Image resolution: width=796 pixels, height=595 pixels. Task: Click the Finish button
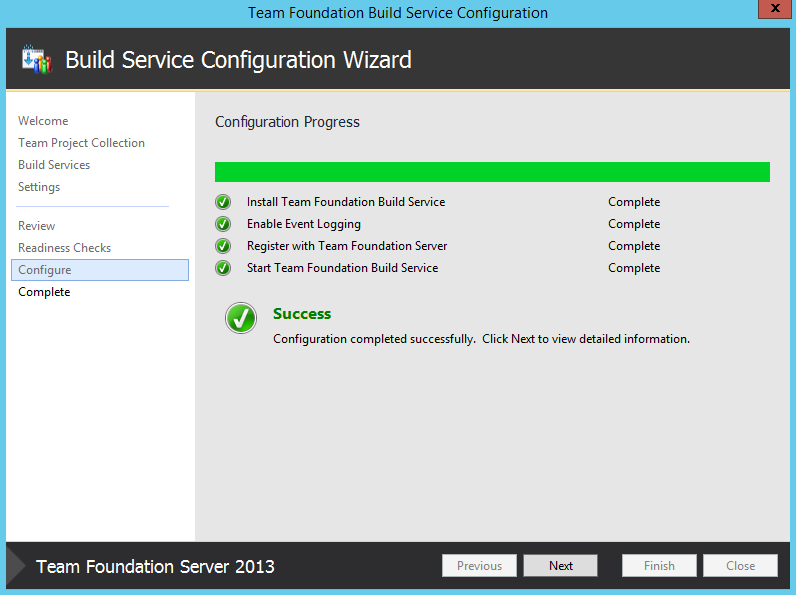[x=659, y=566]
